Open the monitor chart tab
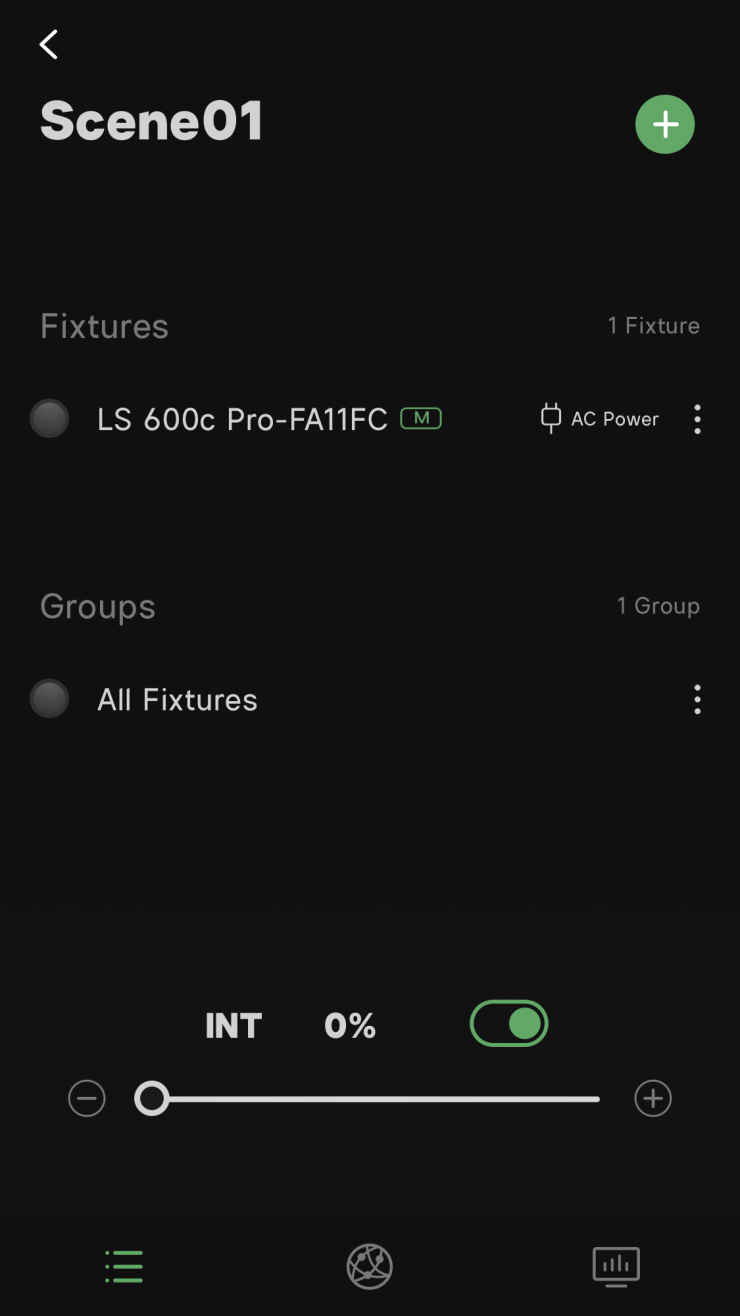The width and height of the screenshot is (740, 1316). (615, 1266)
